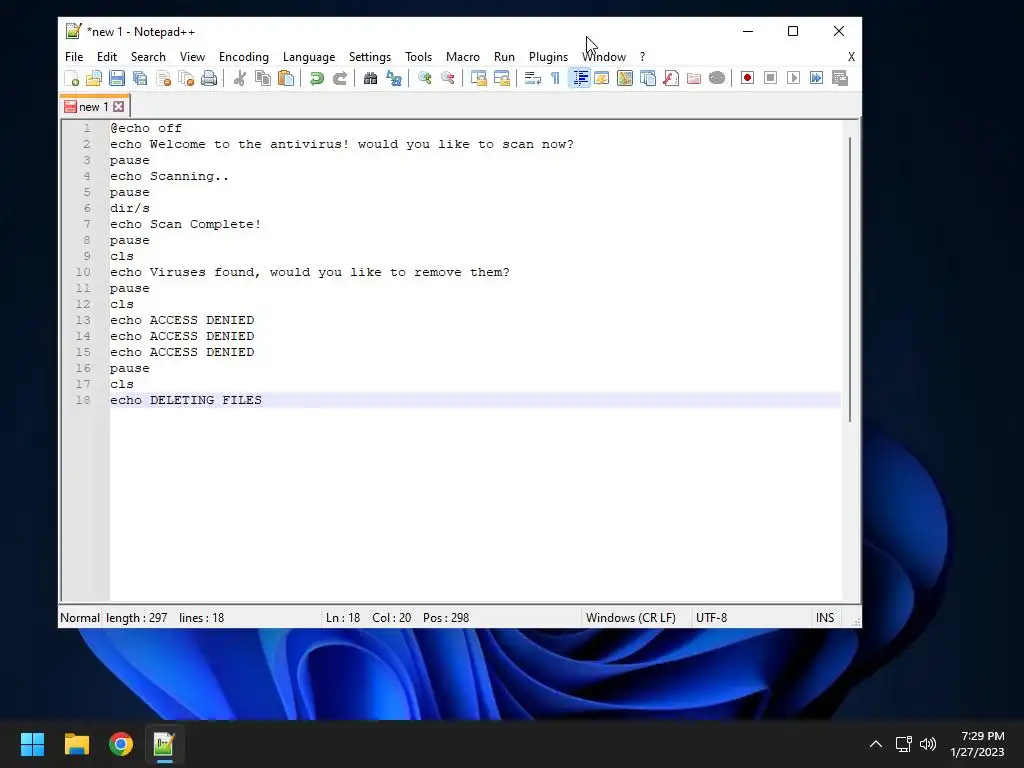The image size is (1024, 768).
Task: Toggle synchronized horizontal scrolling icon
Action: coord(502,78)
